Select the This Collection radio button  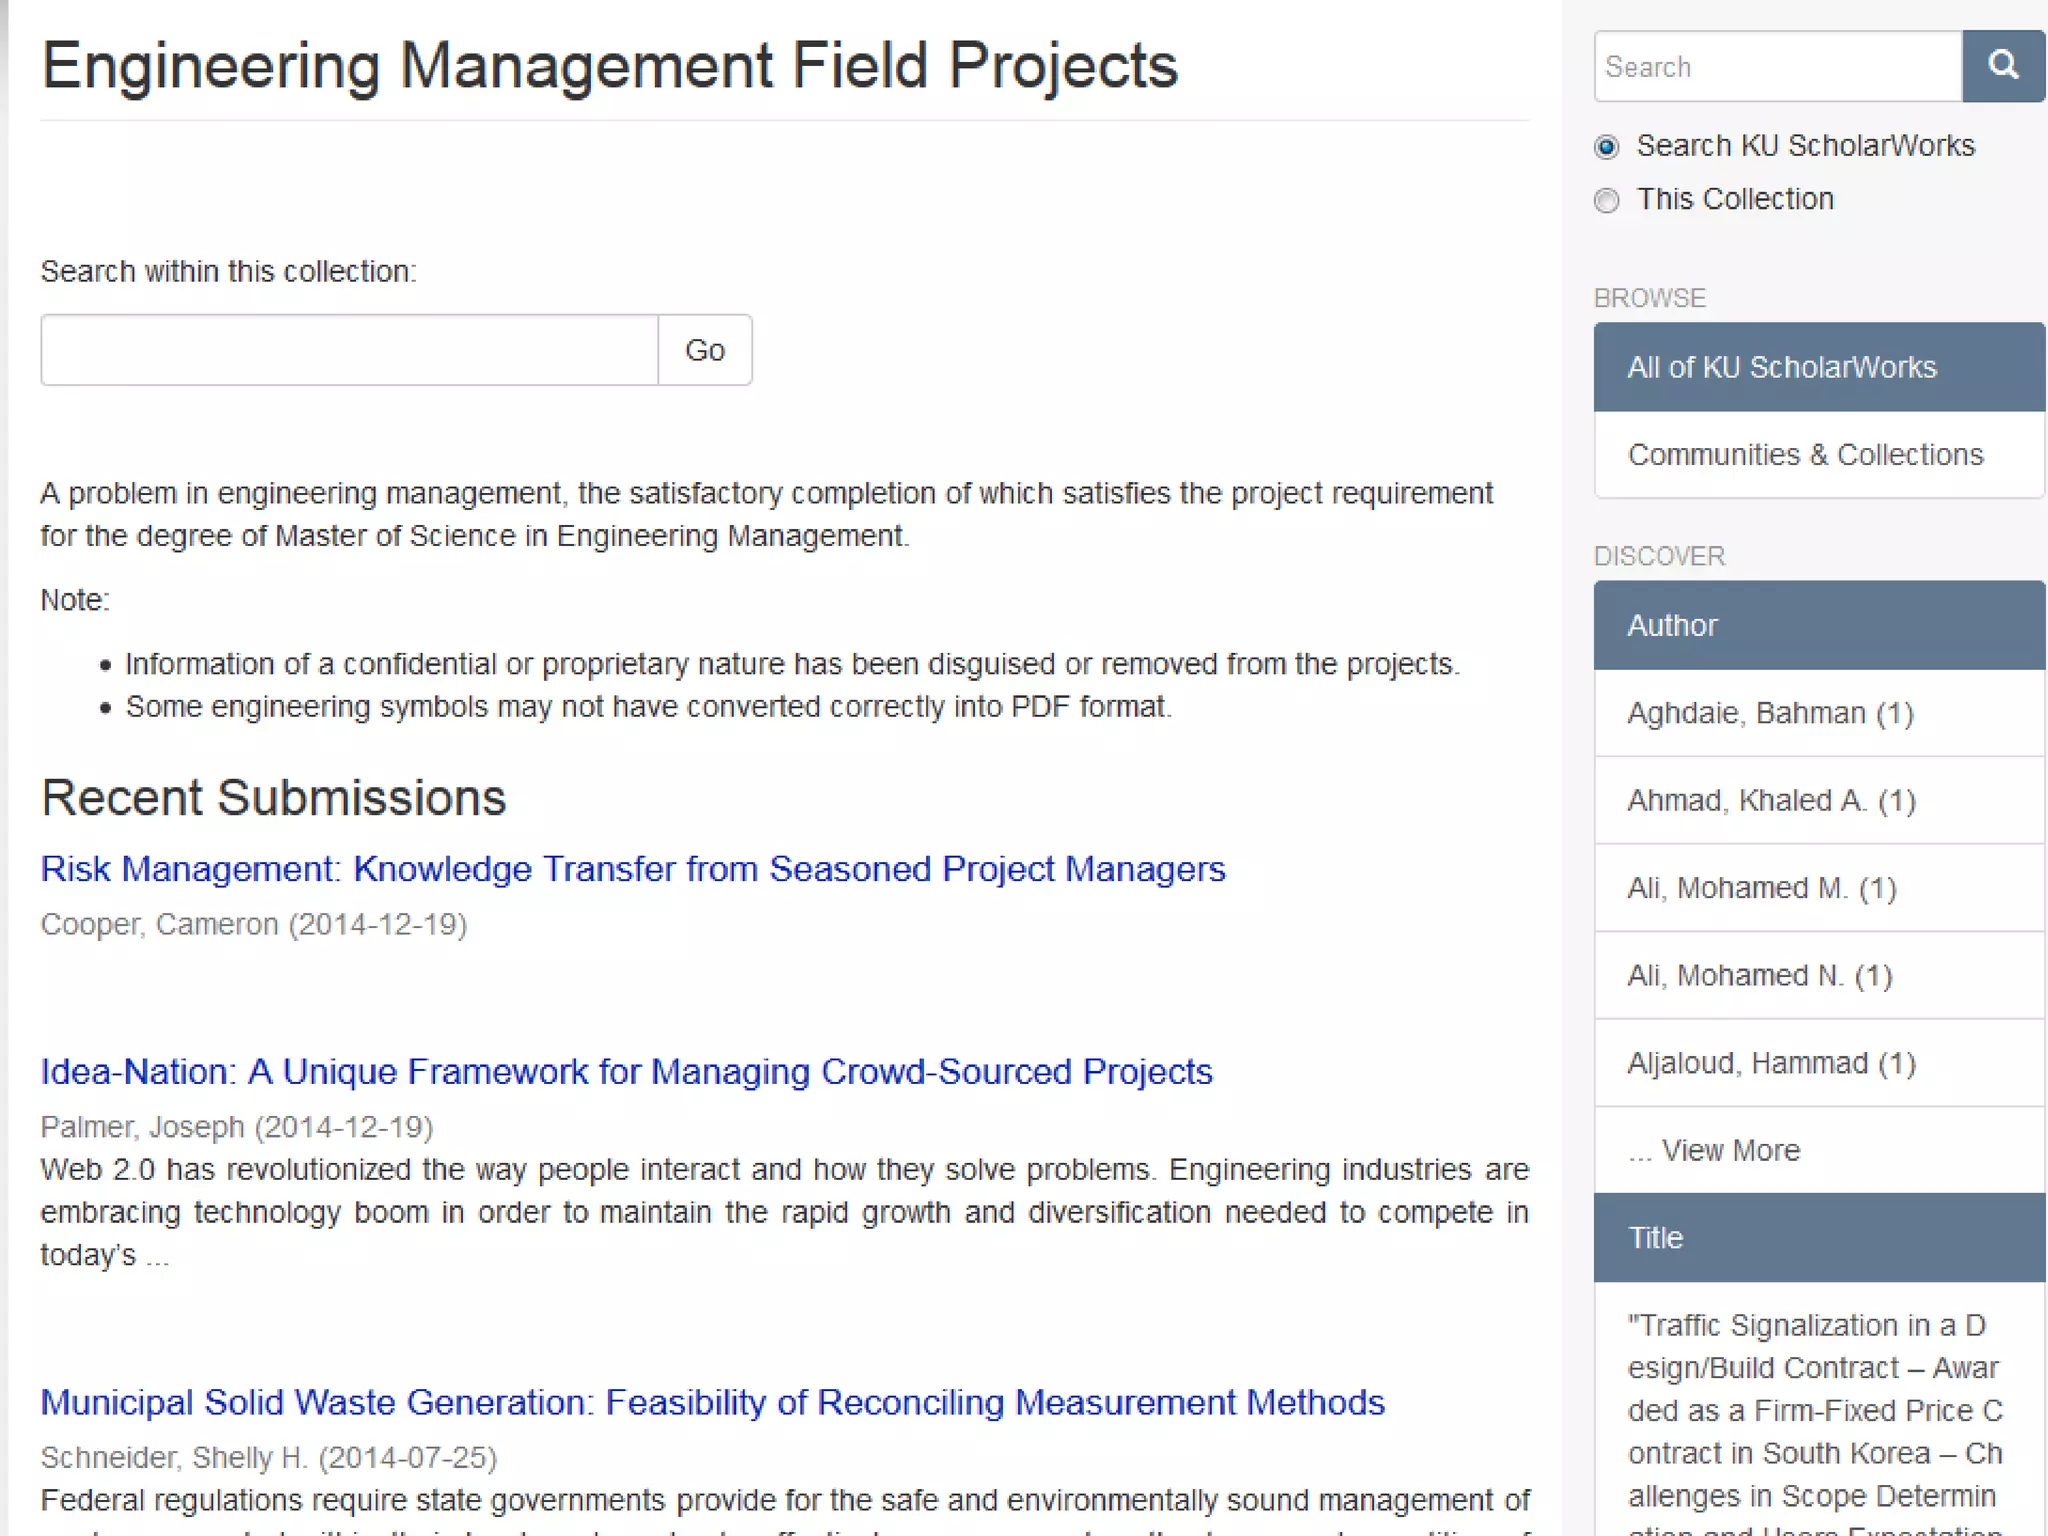click(x=1606, y=200)
